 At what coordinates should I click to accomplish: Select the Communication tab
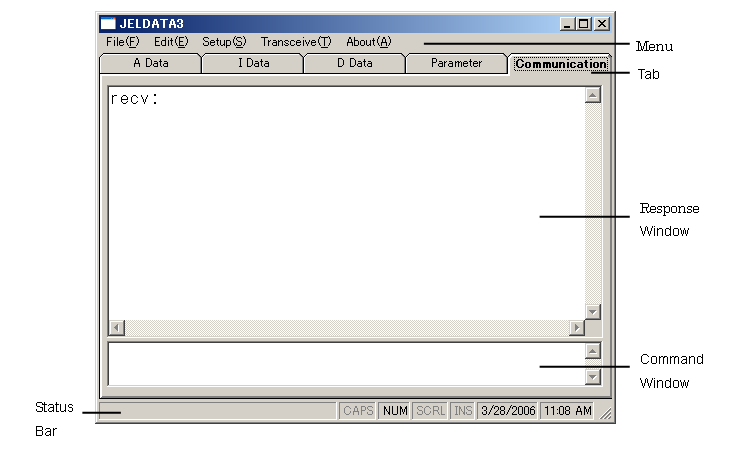pos(560,64)
